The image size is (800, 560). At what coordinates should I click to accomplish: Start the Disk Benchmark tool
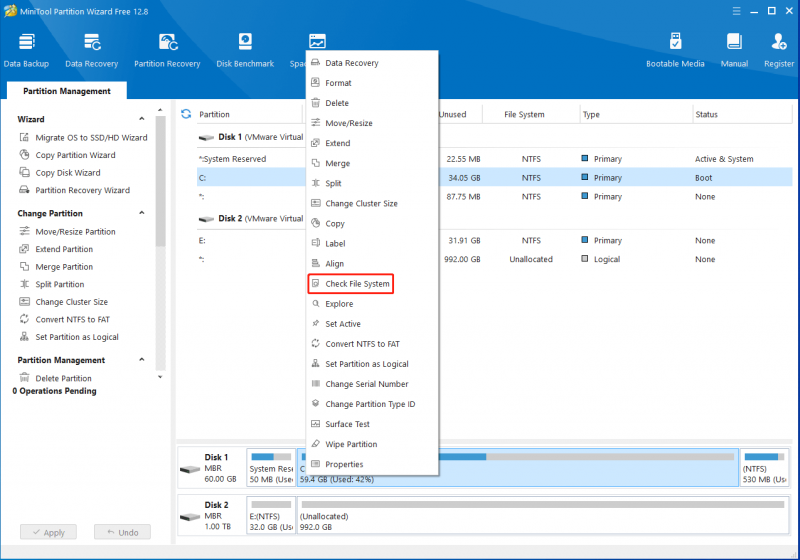[245, 50]
